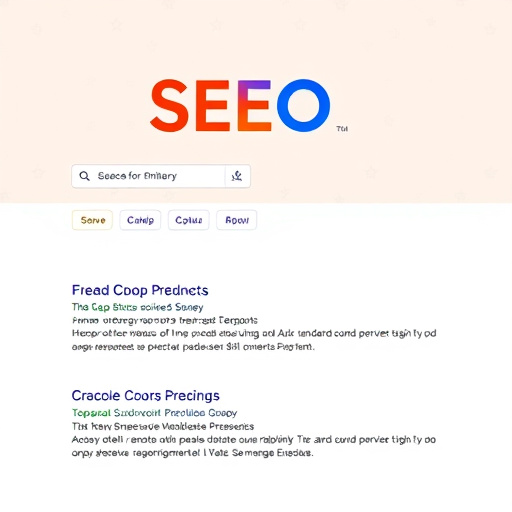The width and height of the screenshot is (512, 512).
Task: Click the magnifying glass search icon
Action: (x=84, y=176)
